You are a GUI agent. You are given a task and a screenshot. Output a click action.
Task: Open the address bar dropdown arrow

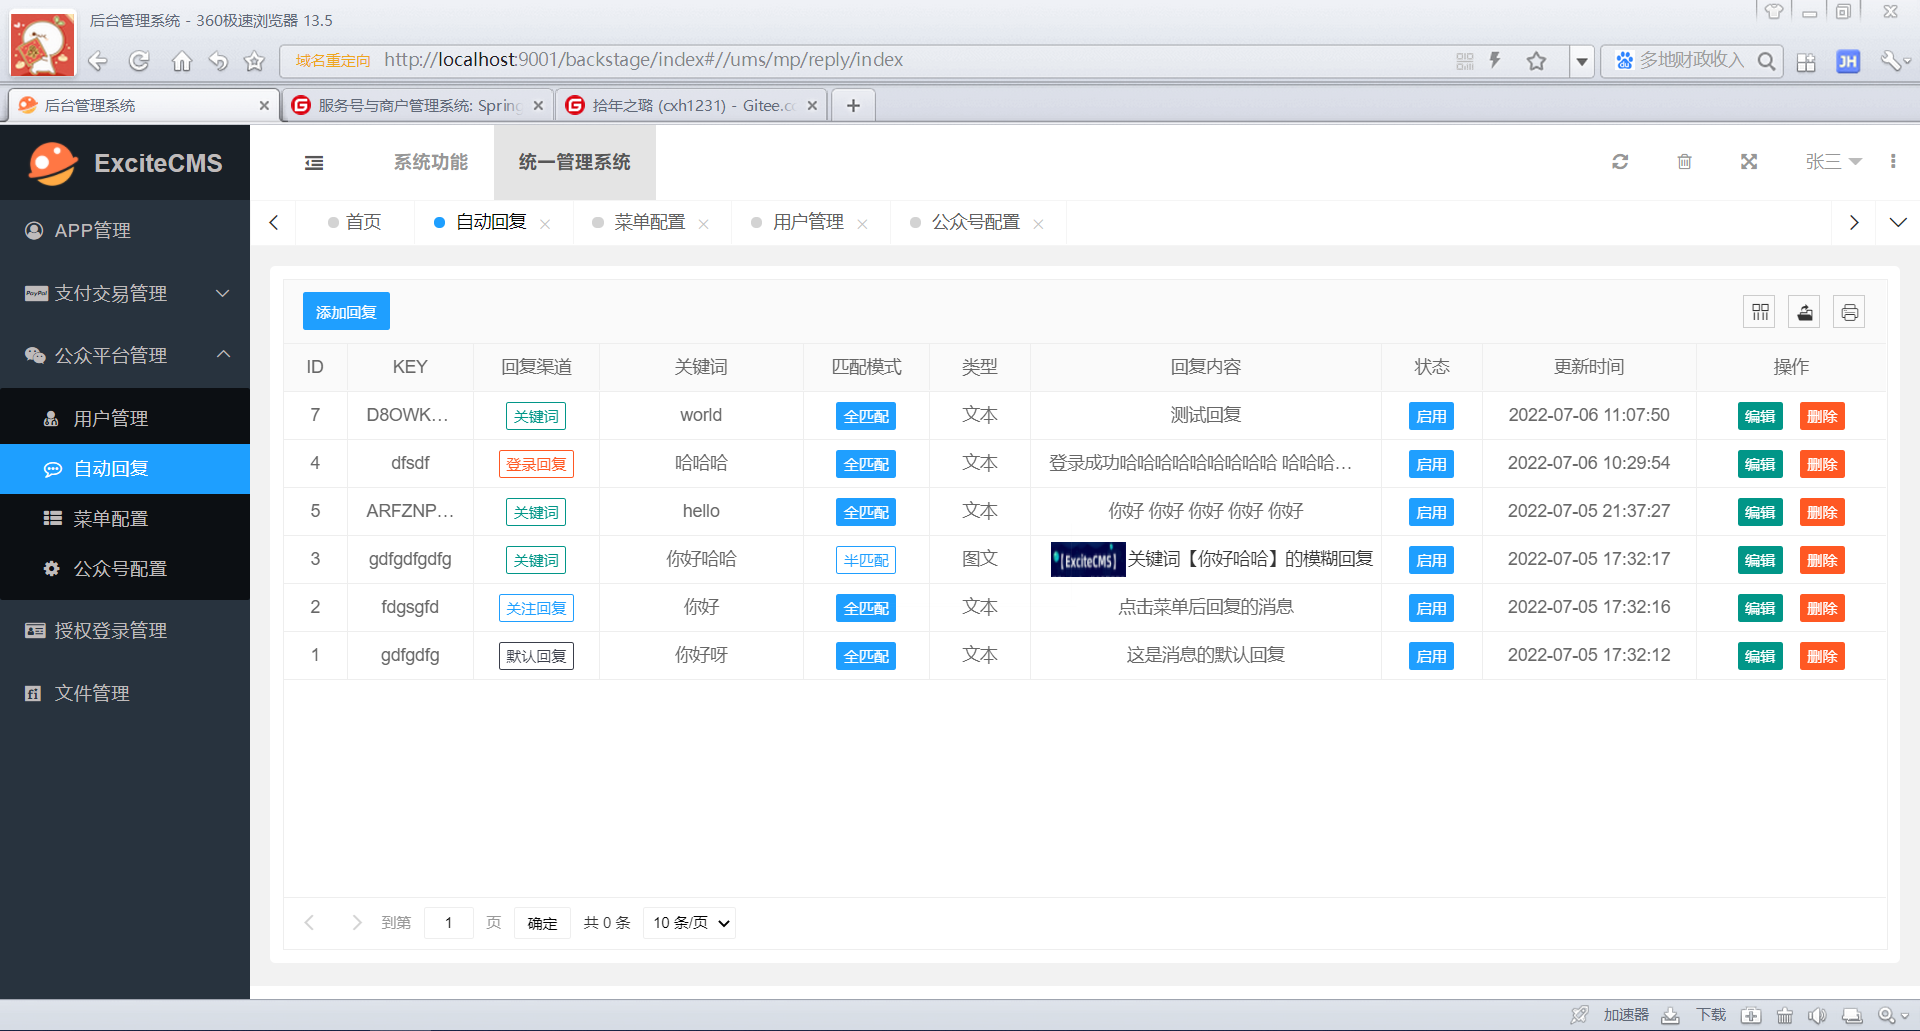tap(1582, 61)
